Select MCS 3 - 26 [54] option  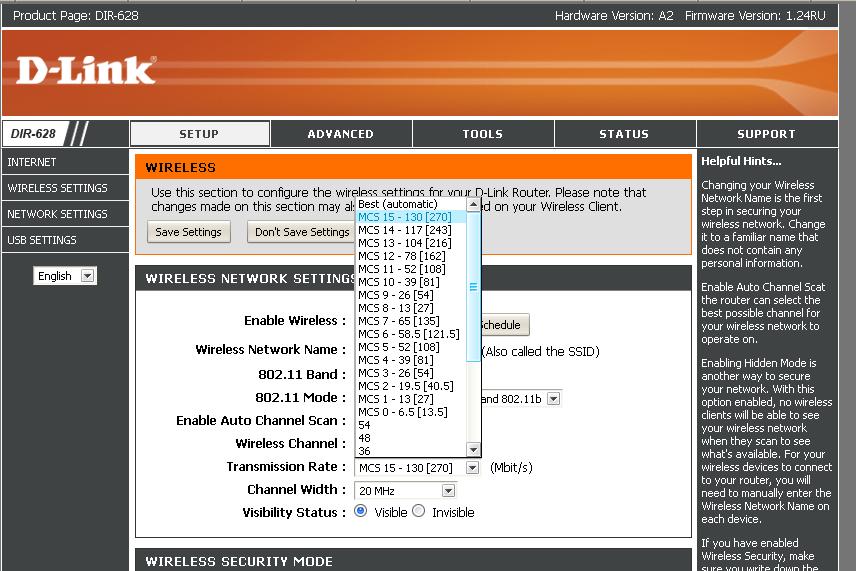(411, 373)
